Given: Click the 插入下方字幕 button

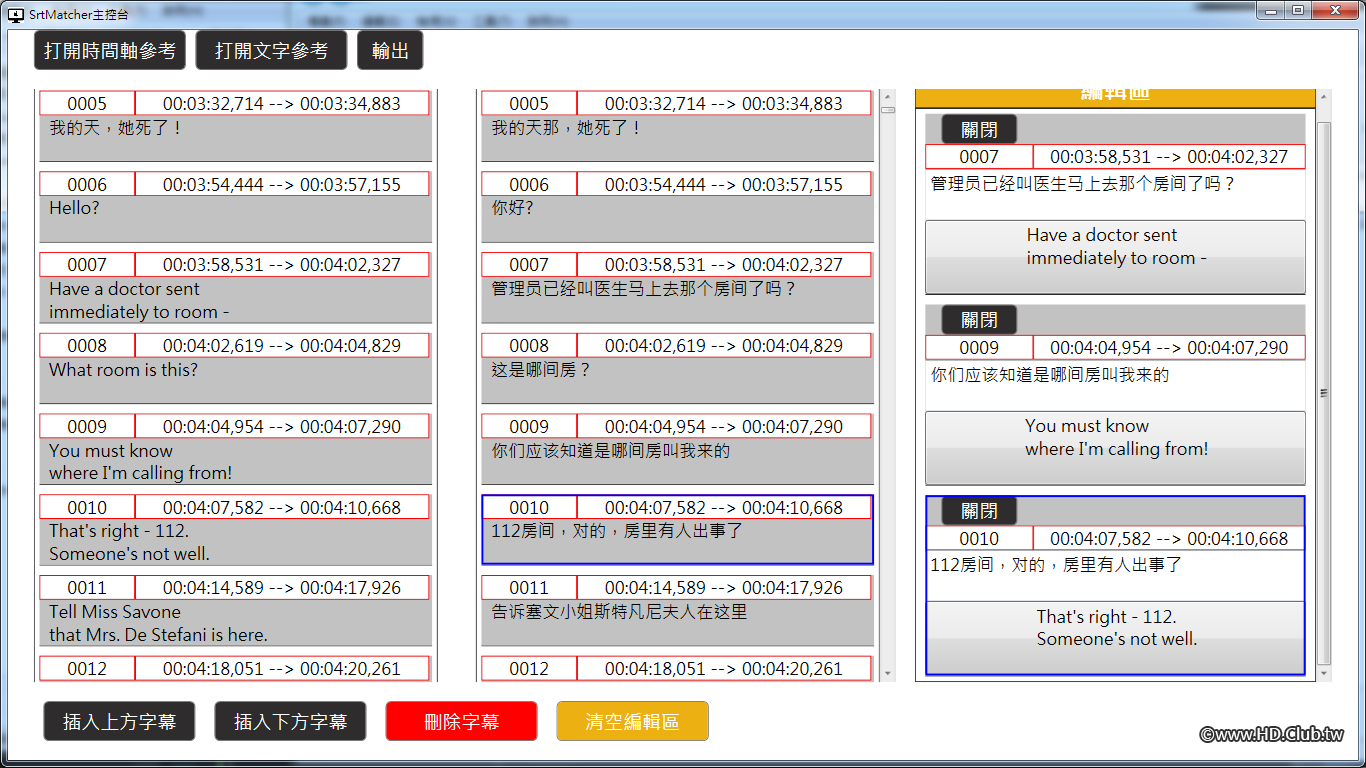Looking at the screenshot, I should pos(290,721).
